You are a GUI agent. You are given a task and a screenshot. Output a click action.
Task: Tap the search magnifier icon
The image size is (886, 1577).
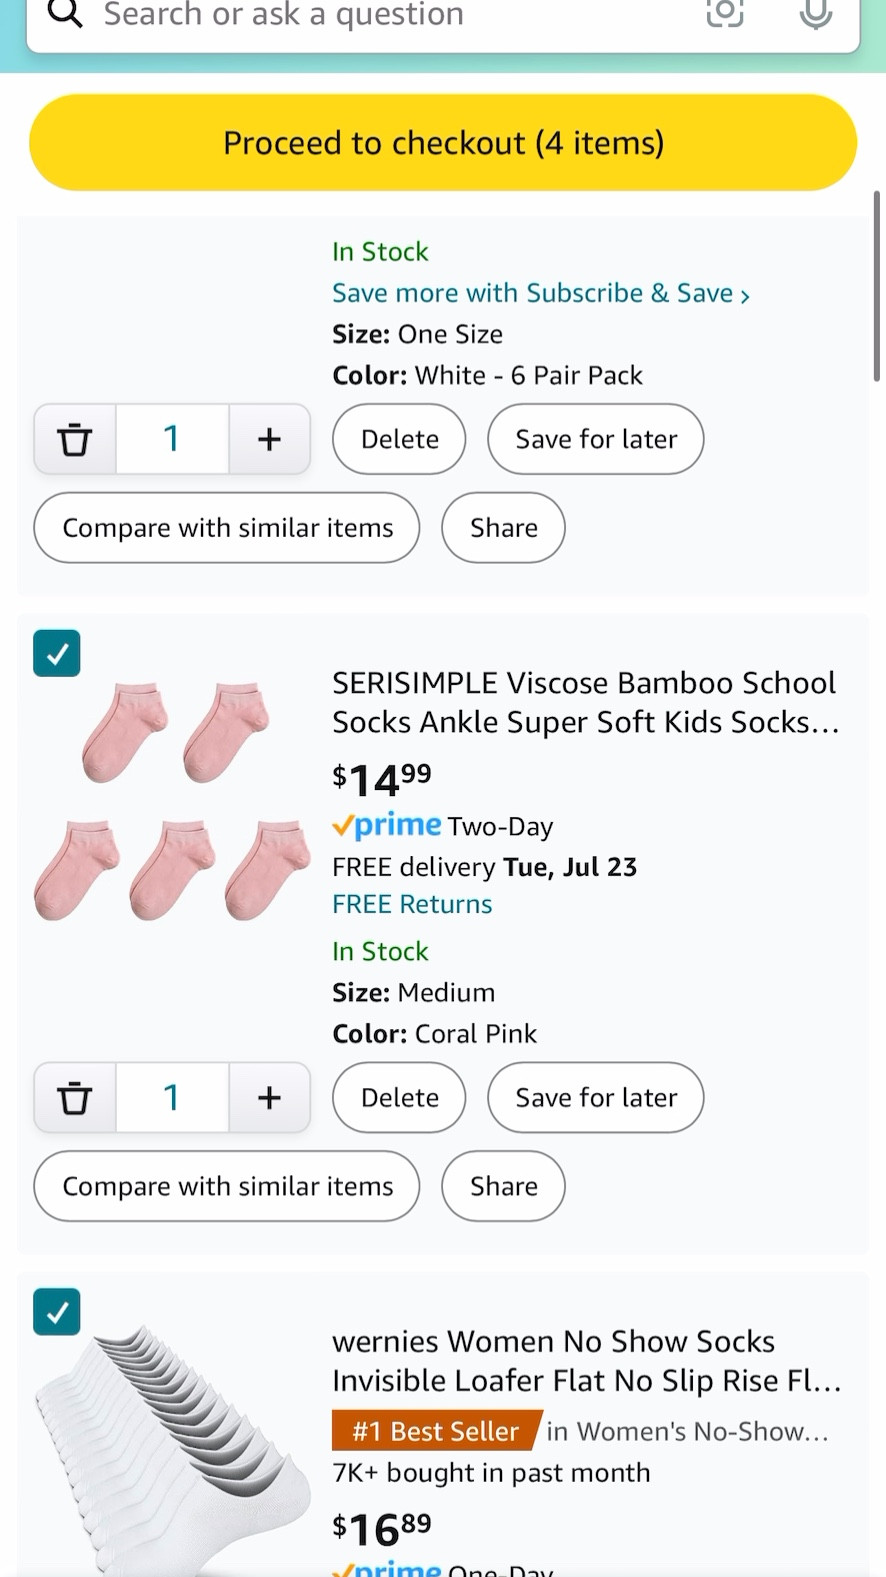(x=64, y=15)
